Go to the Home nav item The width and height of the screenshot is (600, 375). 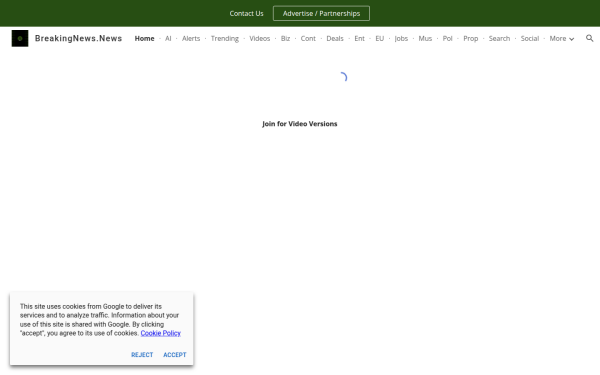click(x=144, y=39)
